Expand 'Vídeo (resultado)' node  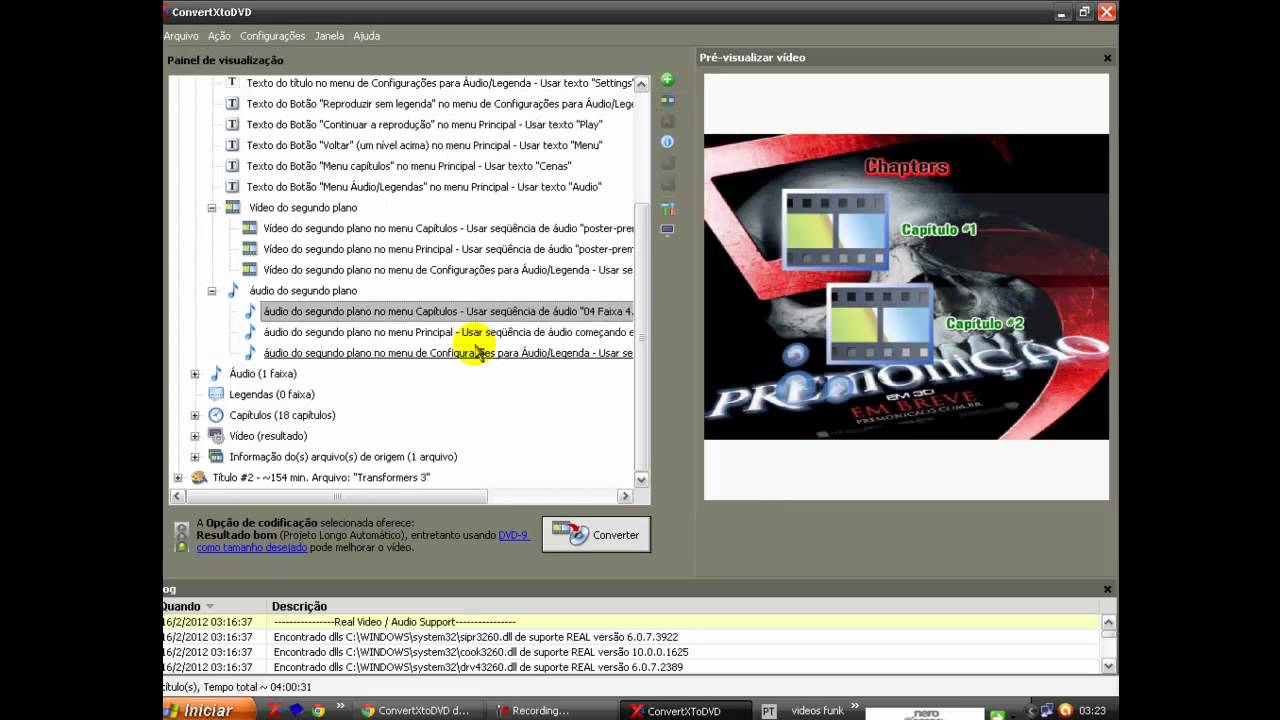click(x=195, y=436)
